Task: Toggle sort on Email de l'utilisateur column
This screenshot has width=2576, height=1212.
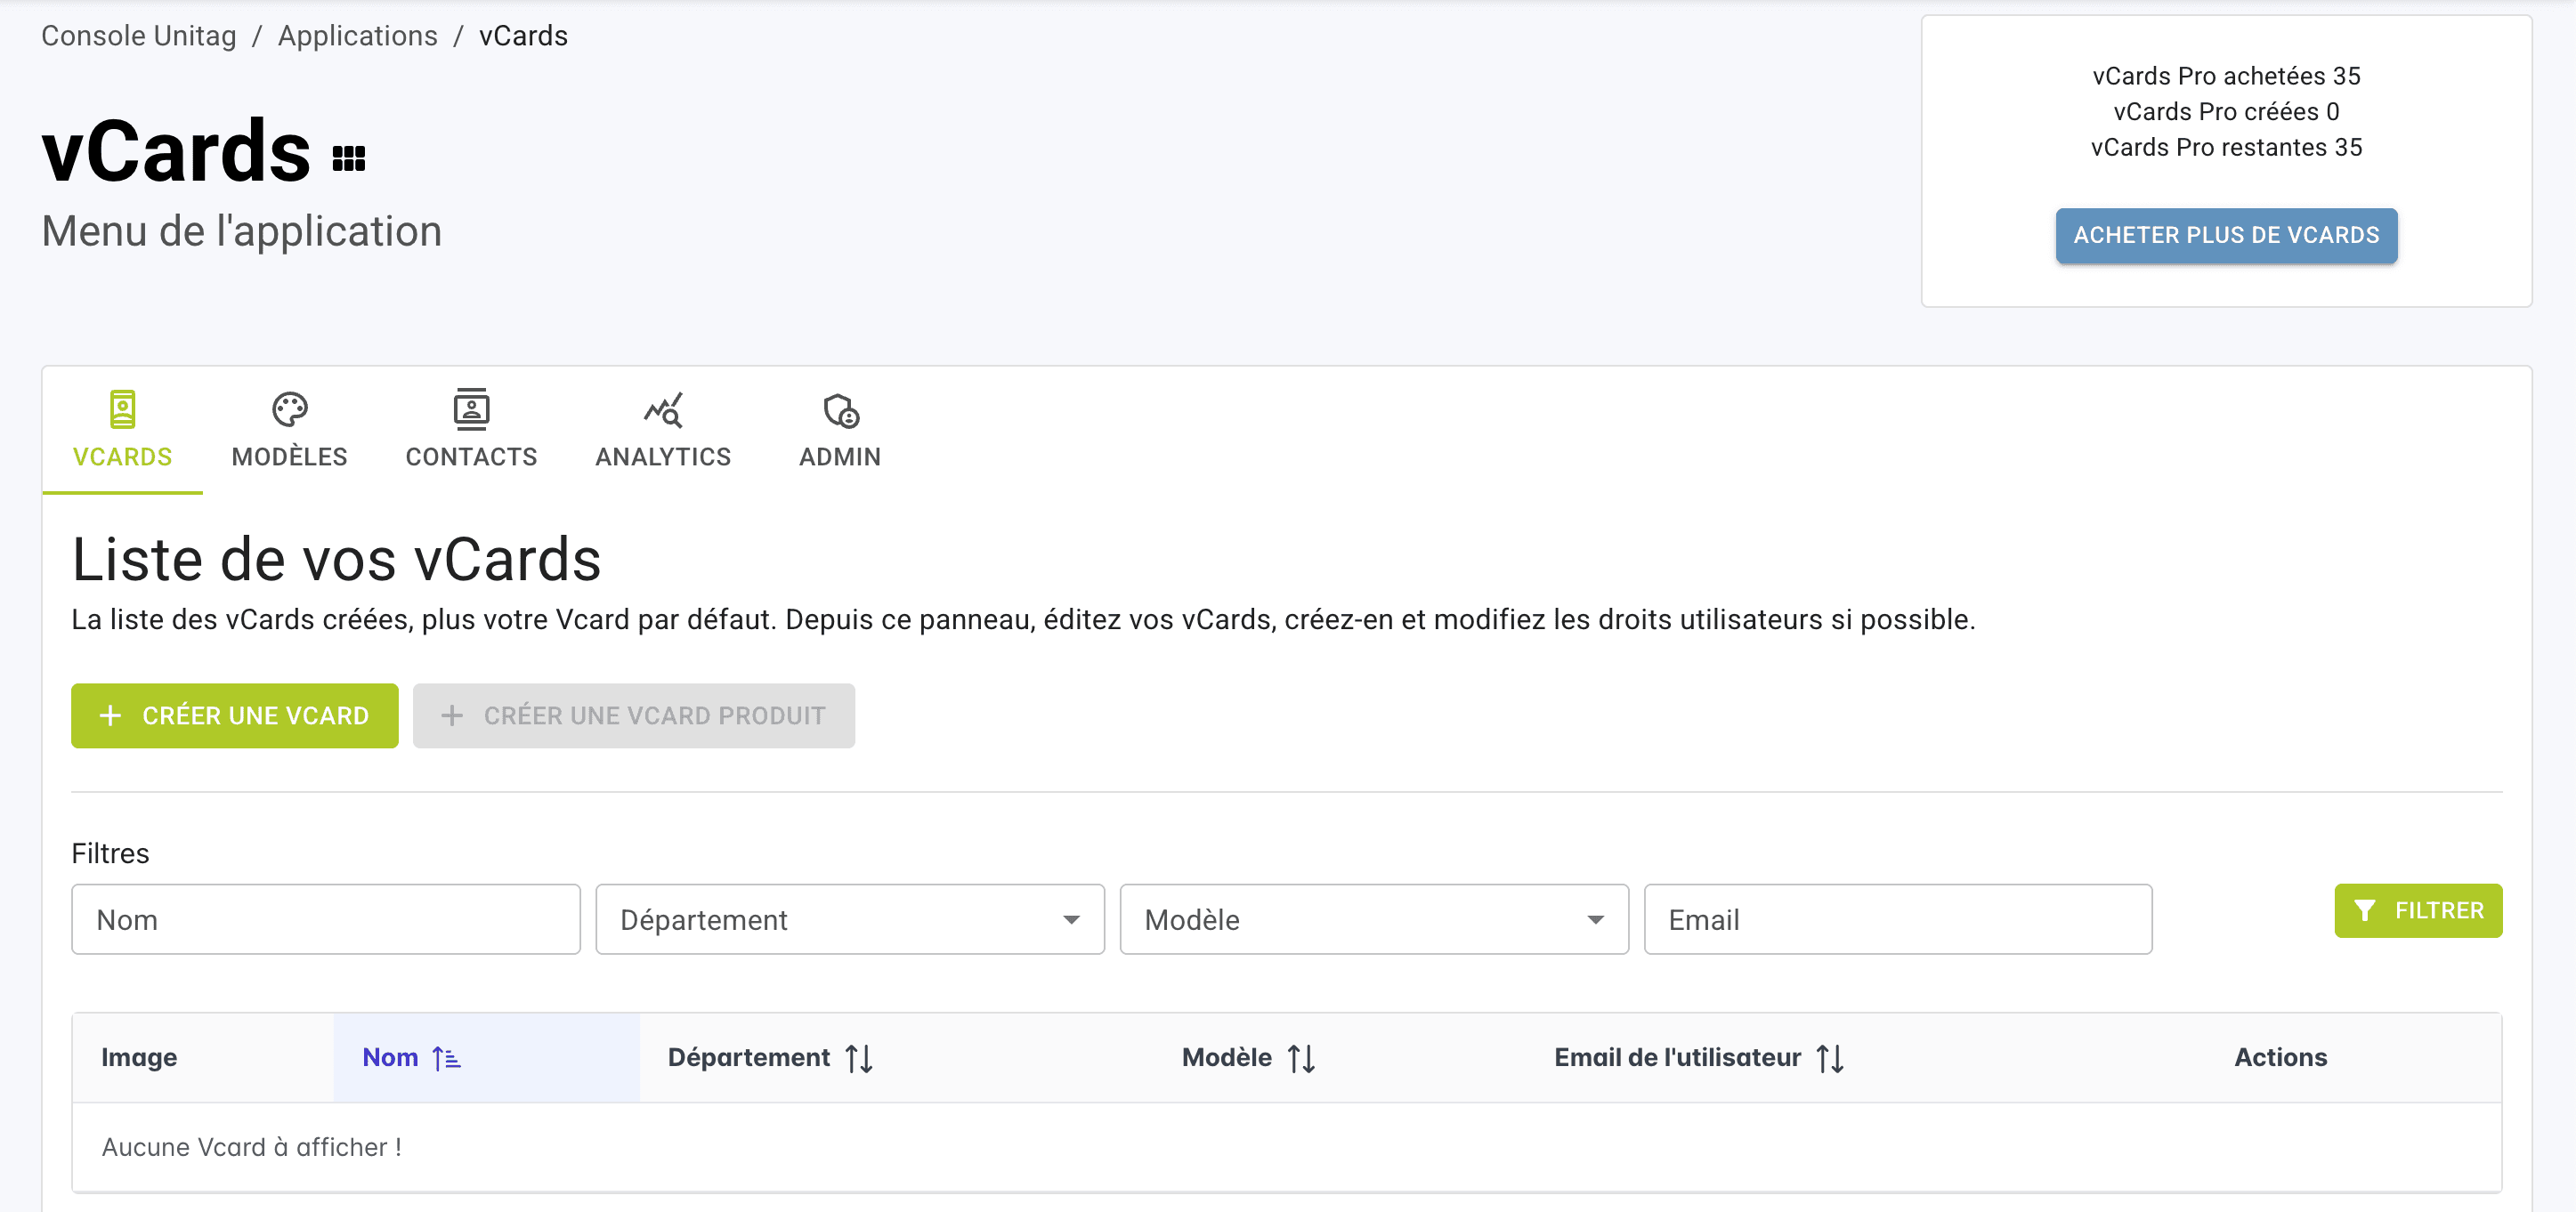Action: [x=1829, y=1058]
